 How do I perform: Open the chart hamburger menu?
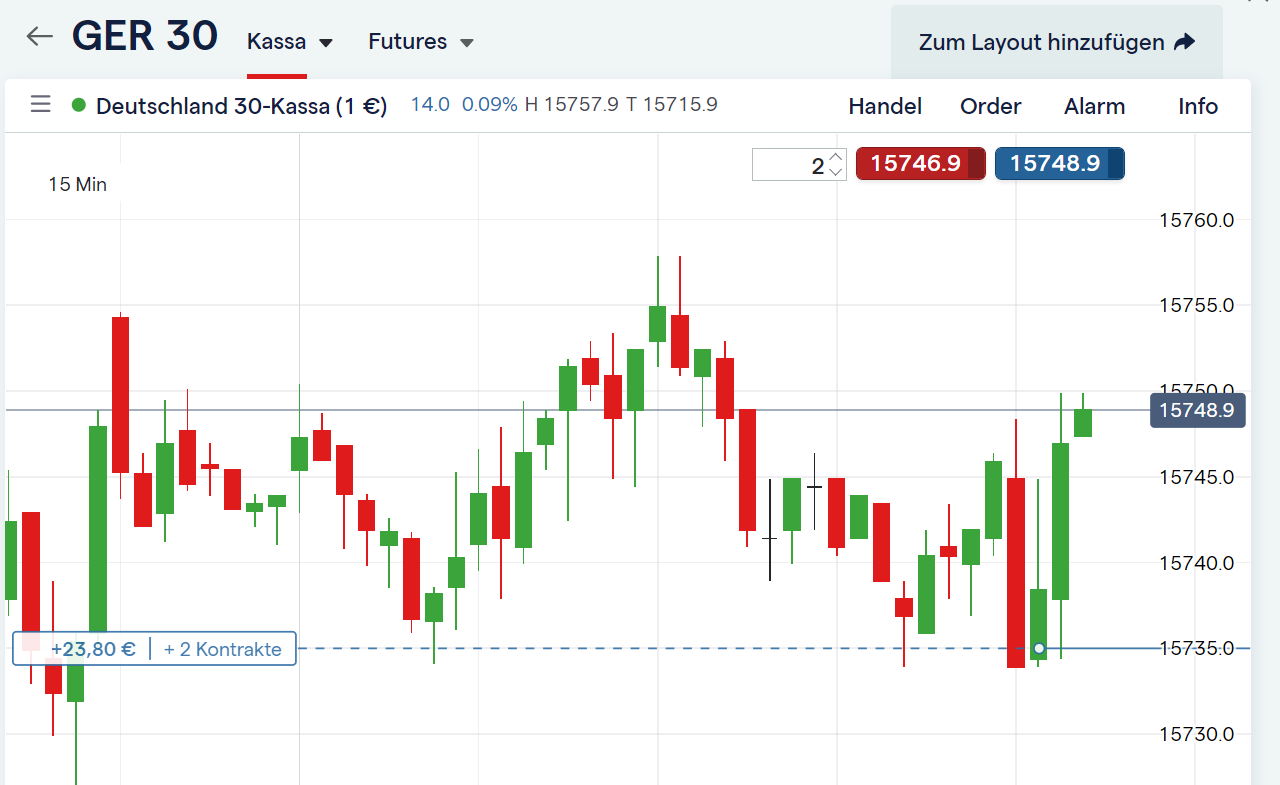pyautogui.click(x=40, y=104)
